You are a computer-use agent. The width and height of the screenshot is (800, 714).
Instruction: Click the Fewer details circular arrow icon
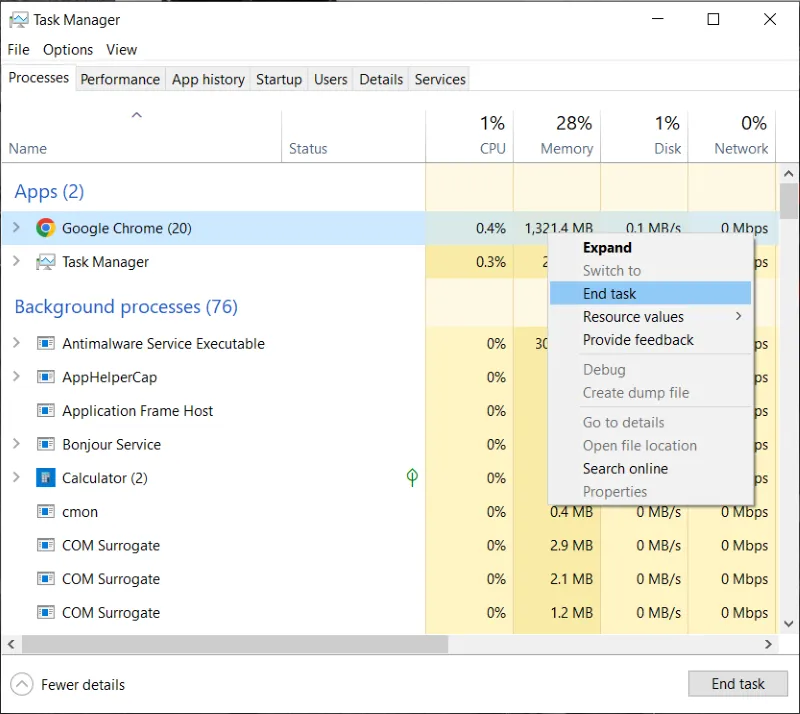coord(21,684)
